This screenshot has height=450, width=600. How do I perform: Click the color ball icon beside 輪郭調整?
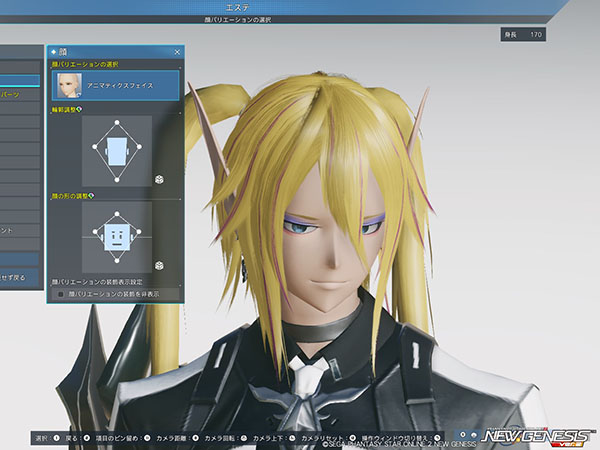[x=79, y=110]
